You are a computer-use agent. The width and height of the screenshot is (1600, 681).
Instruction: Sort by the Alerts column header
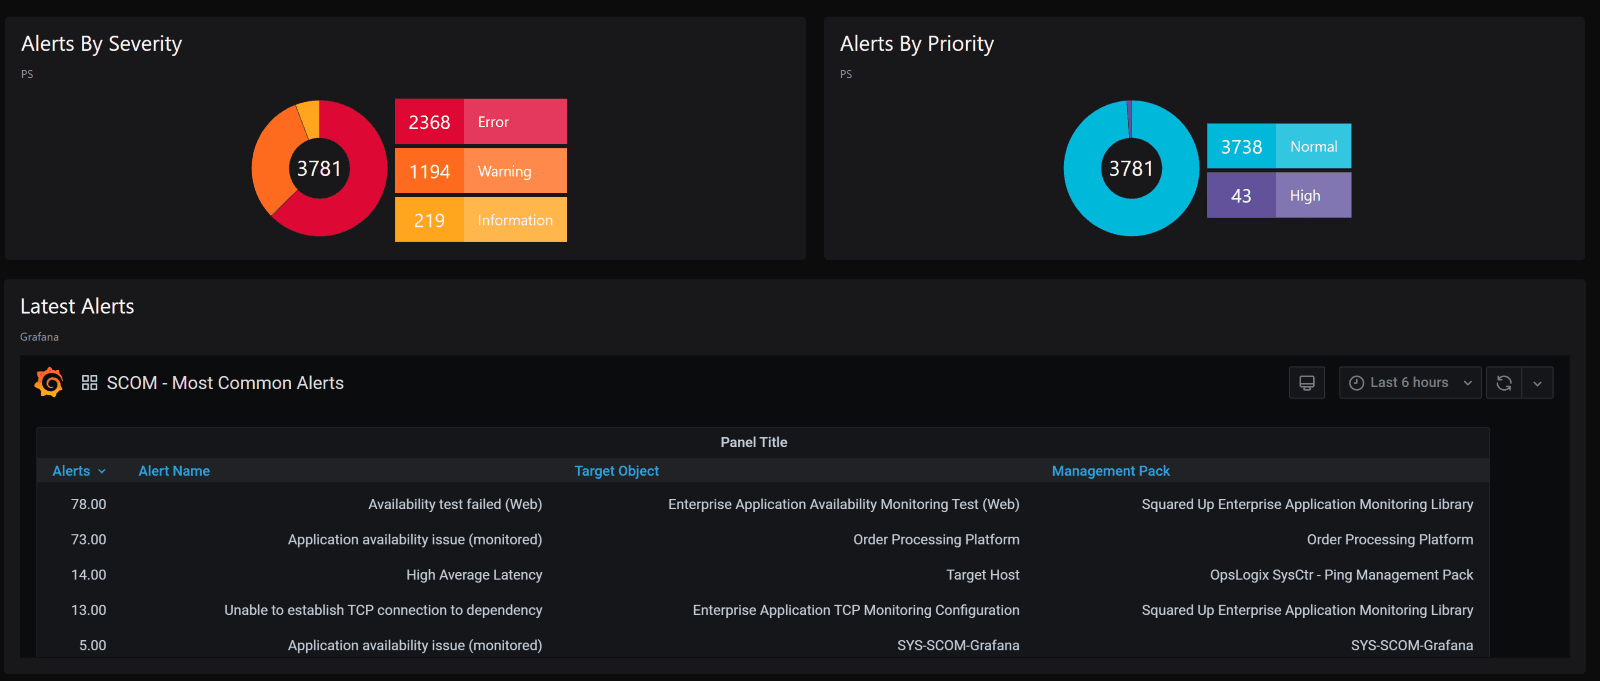(x=79, y=471)
